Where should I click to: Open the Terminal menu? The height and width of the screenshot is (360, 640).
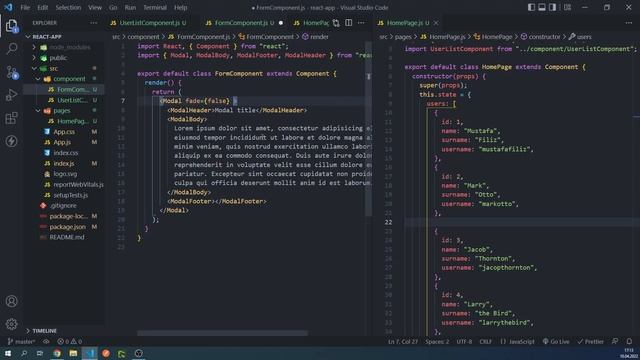155,7
